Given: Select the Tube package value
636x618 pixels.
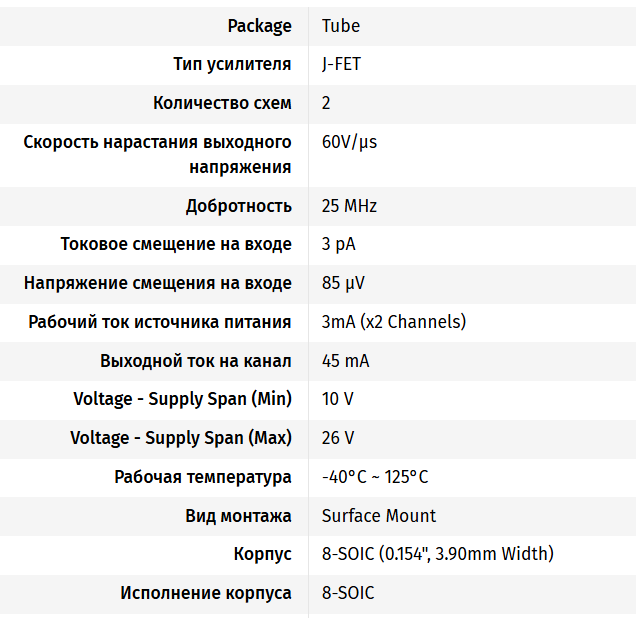Looking at the screenshot, I should [341, 26].
